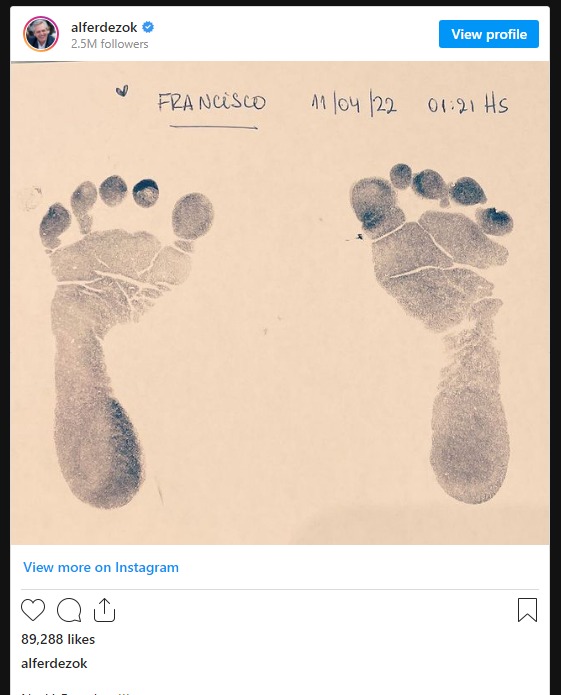Click the 89,288 likes count
561x695 pixels.
click(58, 639)
